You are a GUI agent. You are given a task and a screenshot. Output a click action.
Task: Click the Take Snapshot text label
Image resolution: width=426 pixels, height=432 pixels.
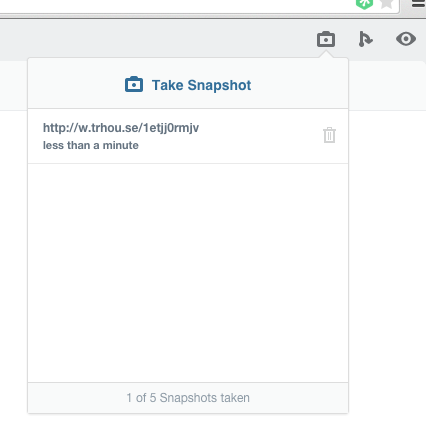pos(201,85)
